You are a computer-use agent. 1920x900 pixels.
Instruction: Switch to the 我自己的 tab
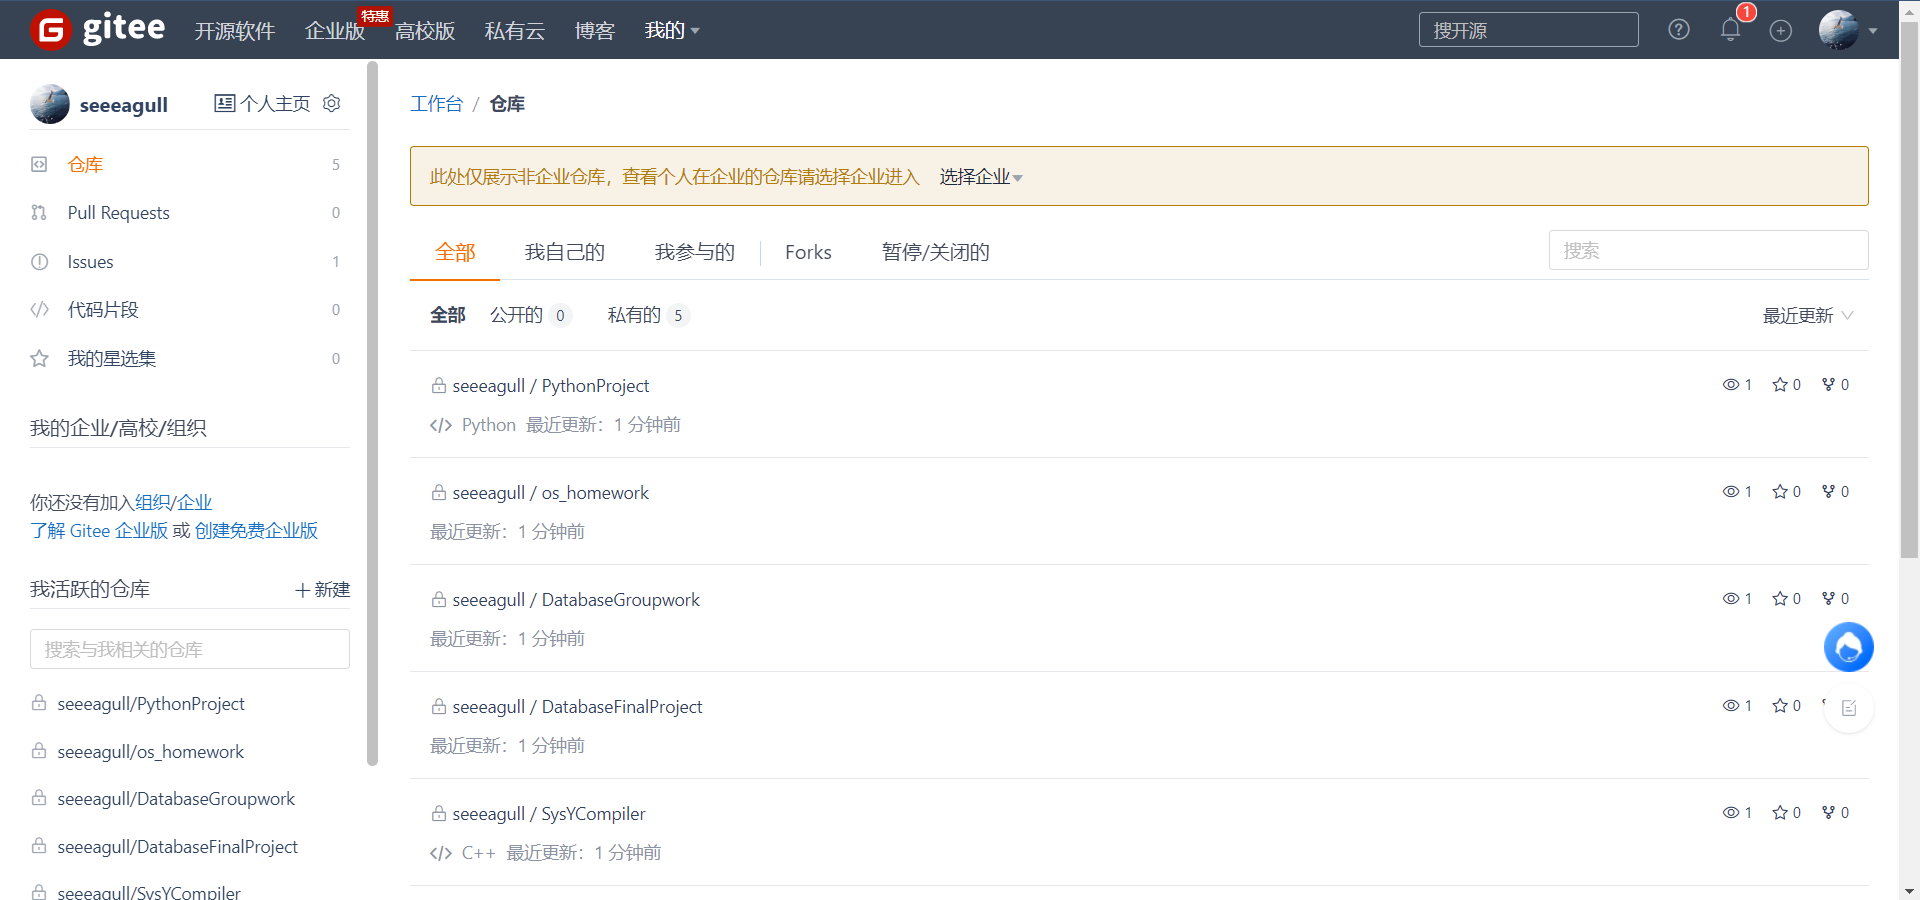pos(565,252)
